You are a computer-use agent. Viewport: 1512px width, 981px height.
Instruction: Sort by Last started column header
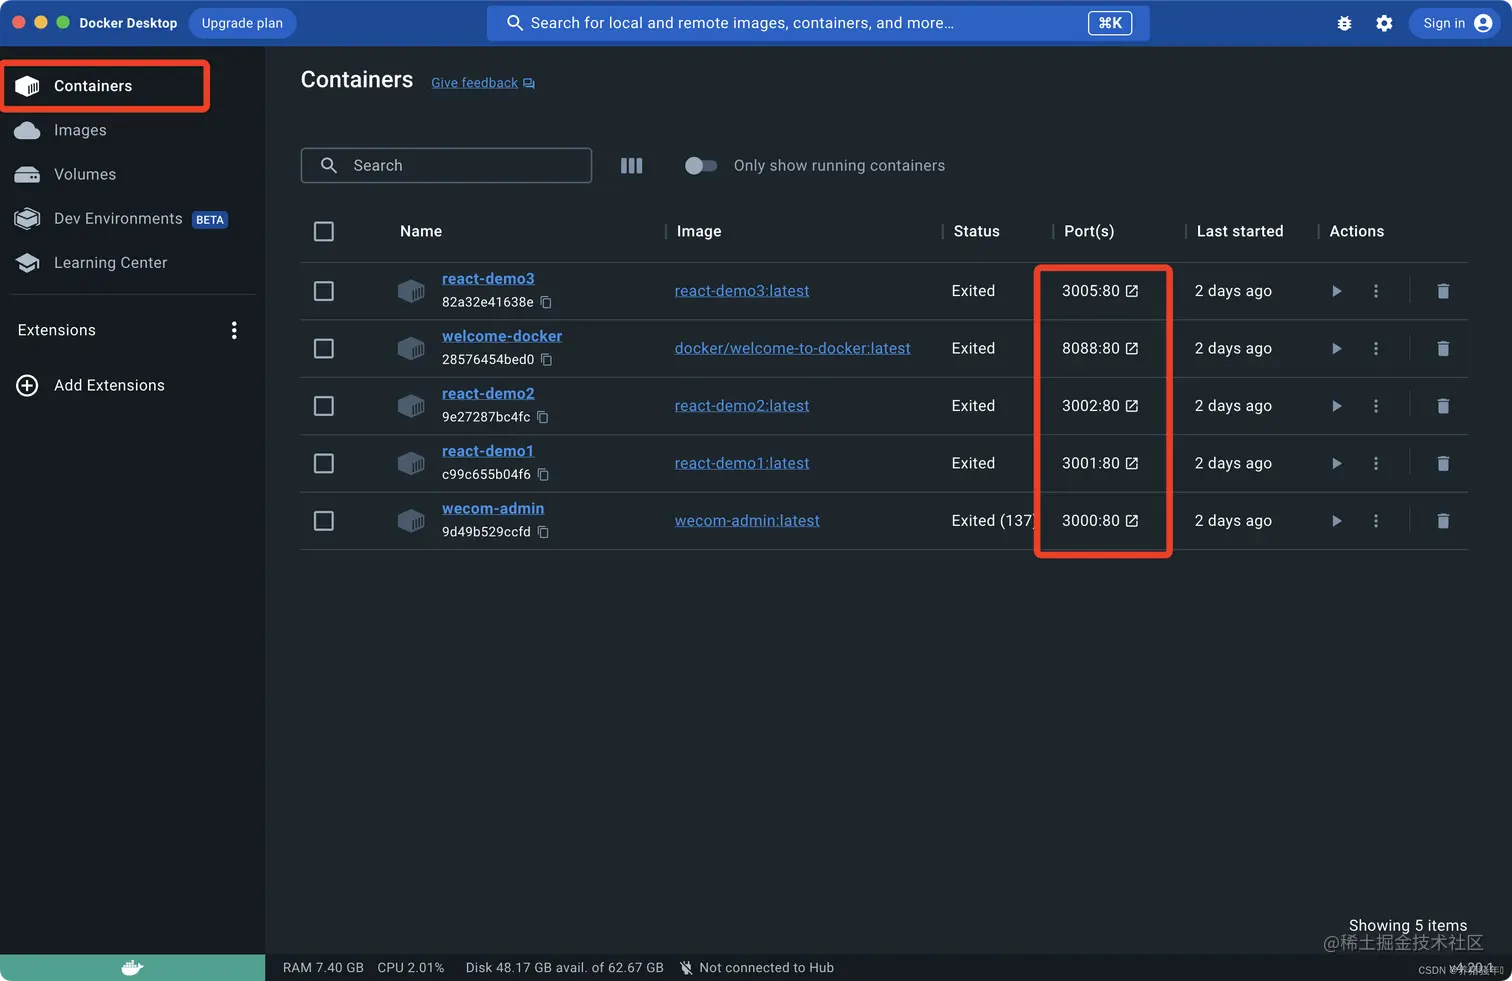[x=1240, y=231]
